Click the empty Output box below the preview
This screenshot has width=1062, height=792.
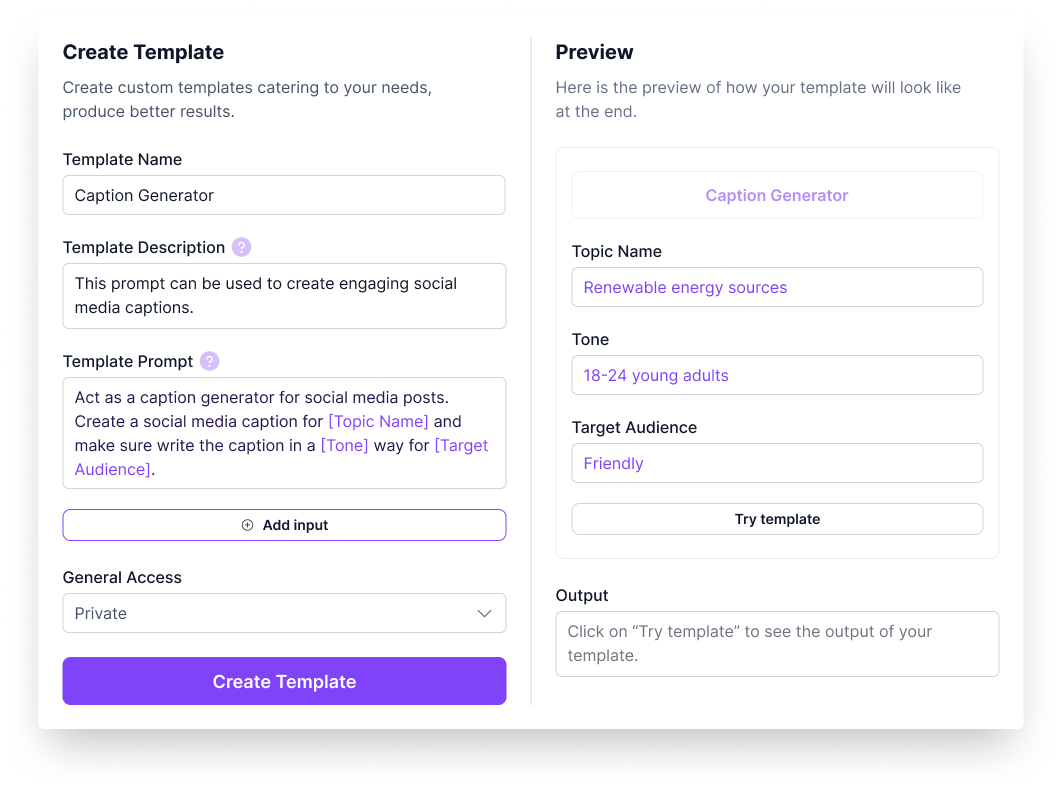point(777,643)
